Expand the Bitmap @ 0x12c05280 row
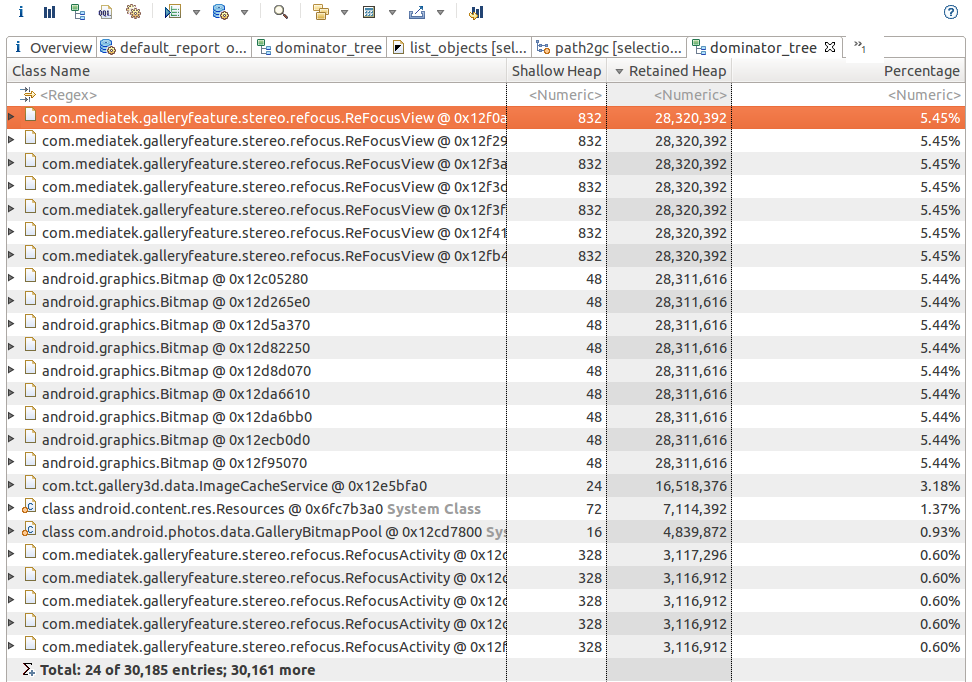Image resolution: width=972 pixels, height=682 pixels. (x=12, y=279)
